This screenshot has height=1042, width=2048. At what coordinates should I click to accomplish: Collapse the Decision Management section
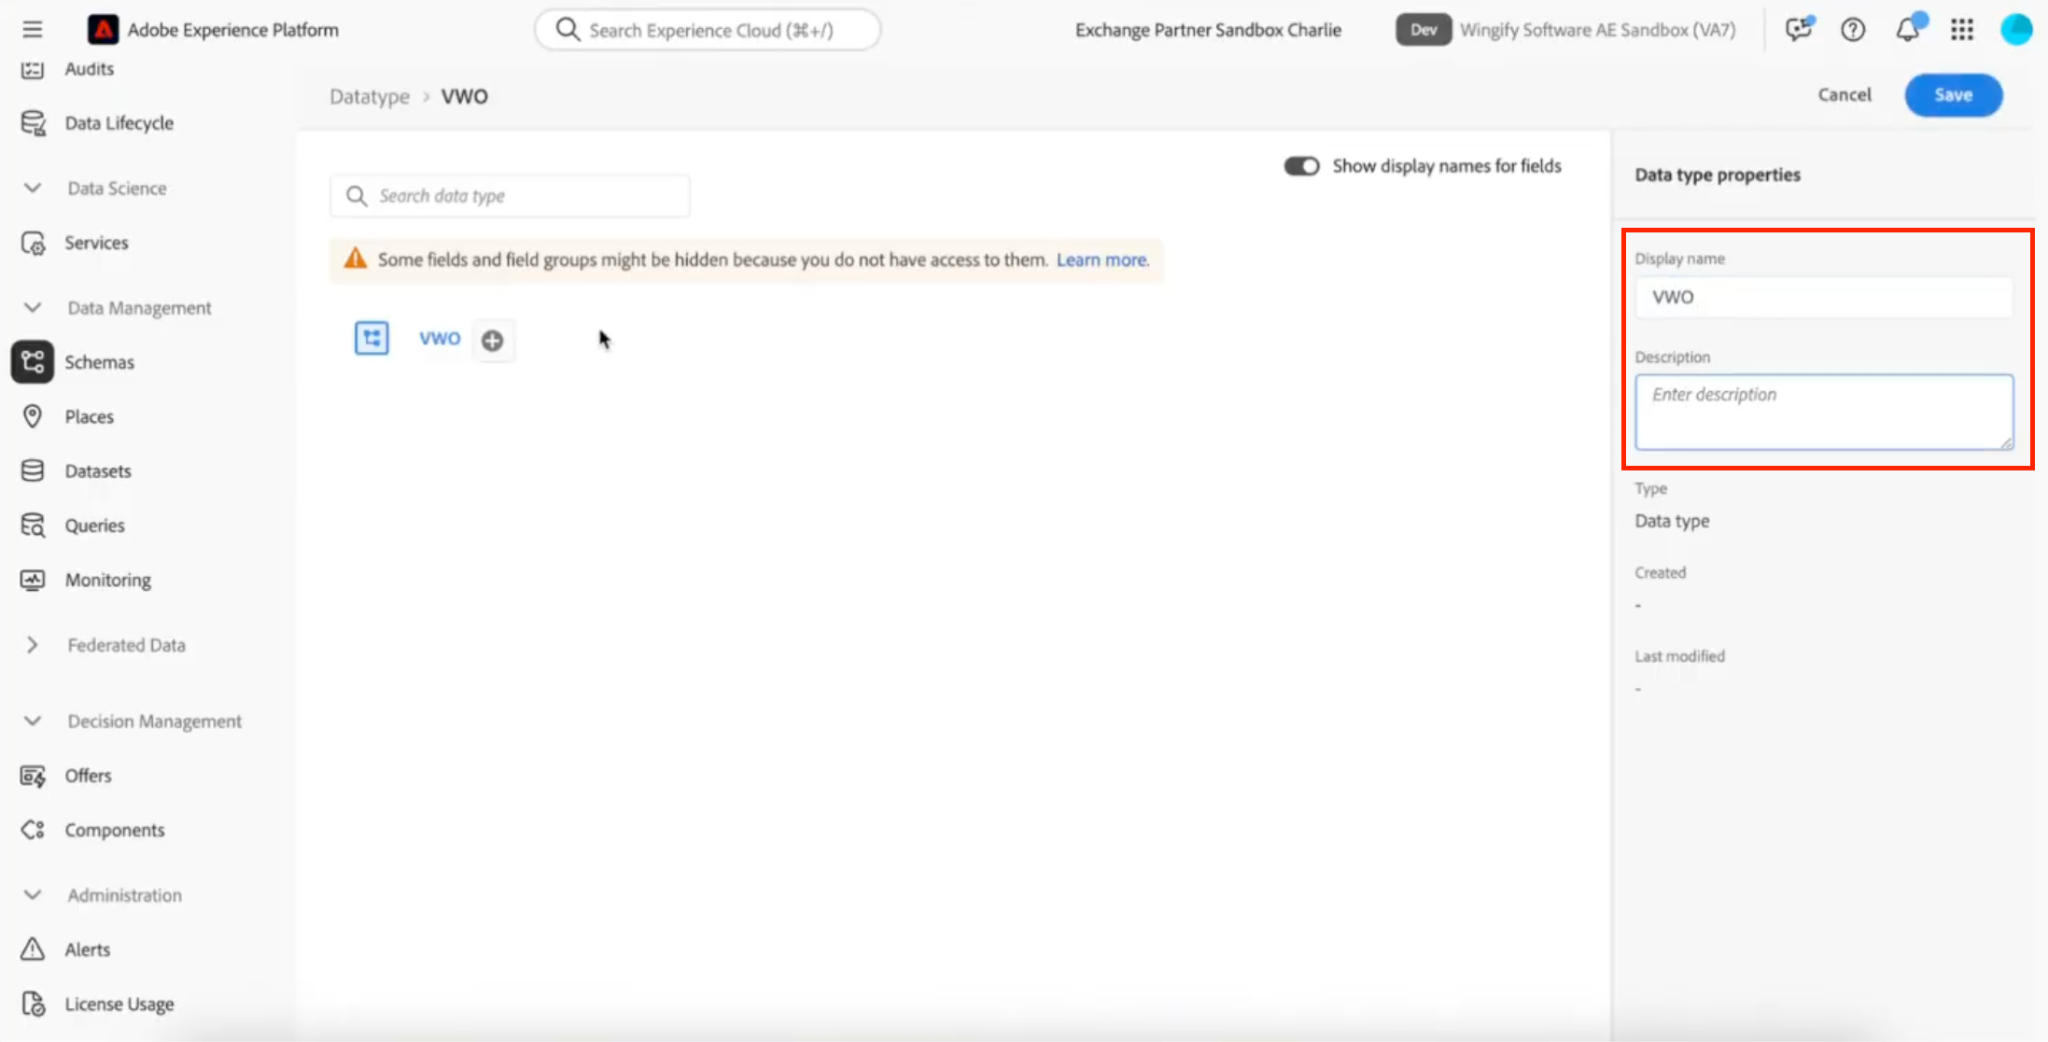(x=32, y=721)
